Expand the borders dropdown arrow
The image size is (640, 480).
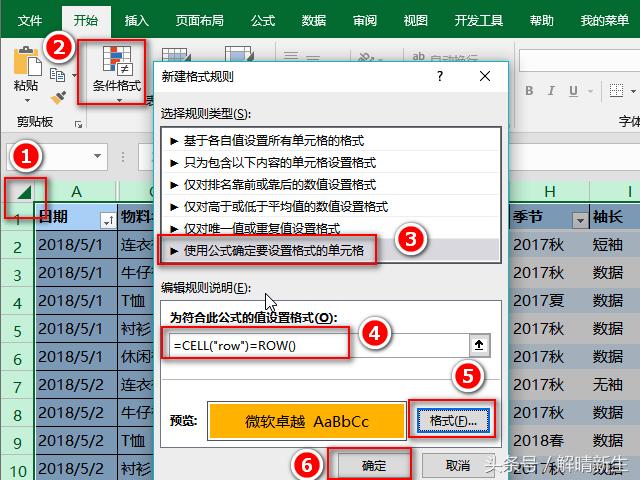click(633, 91)
